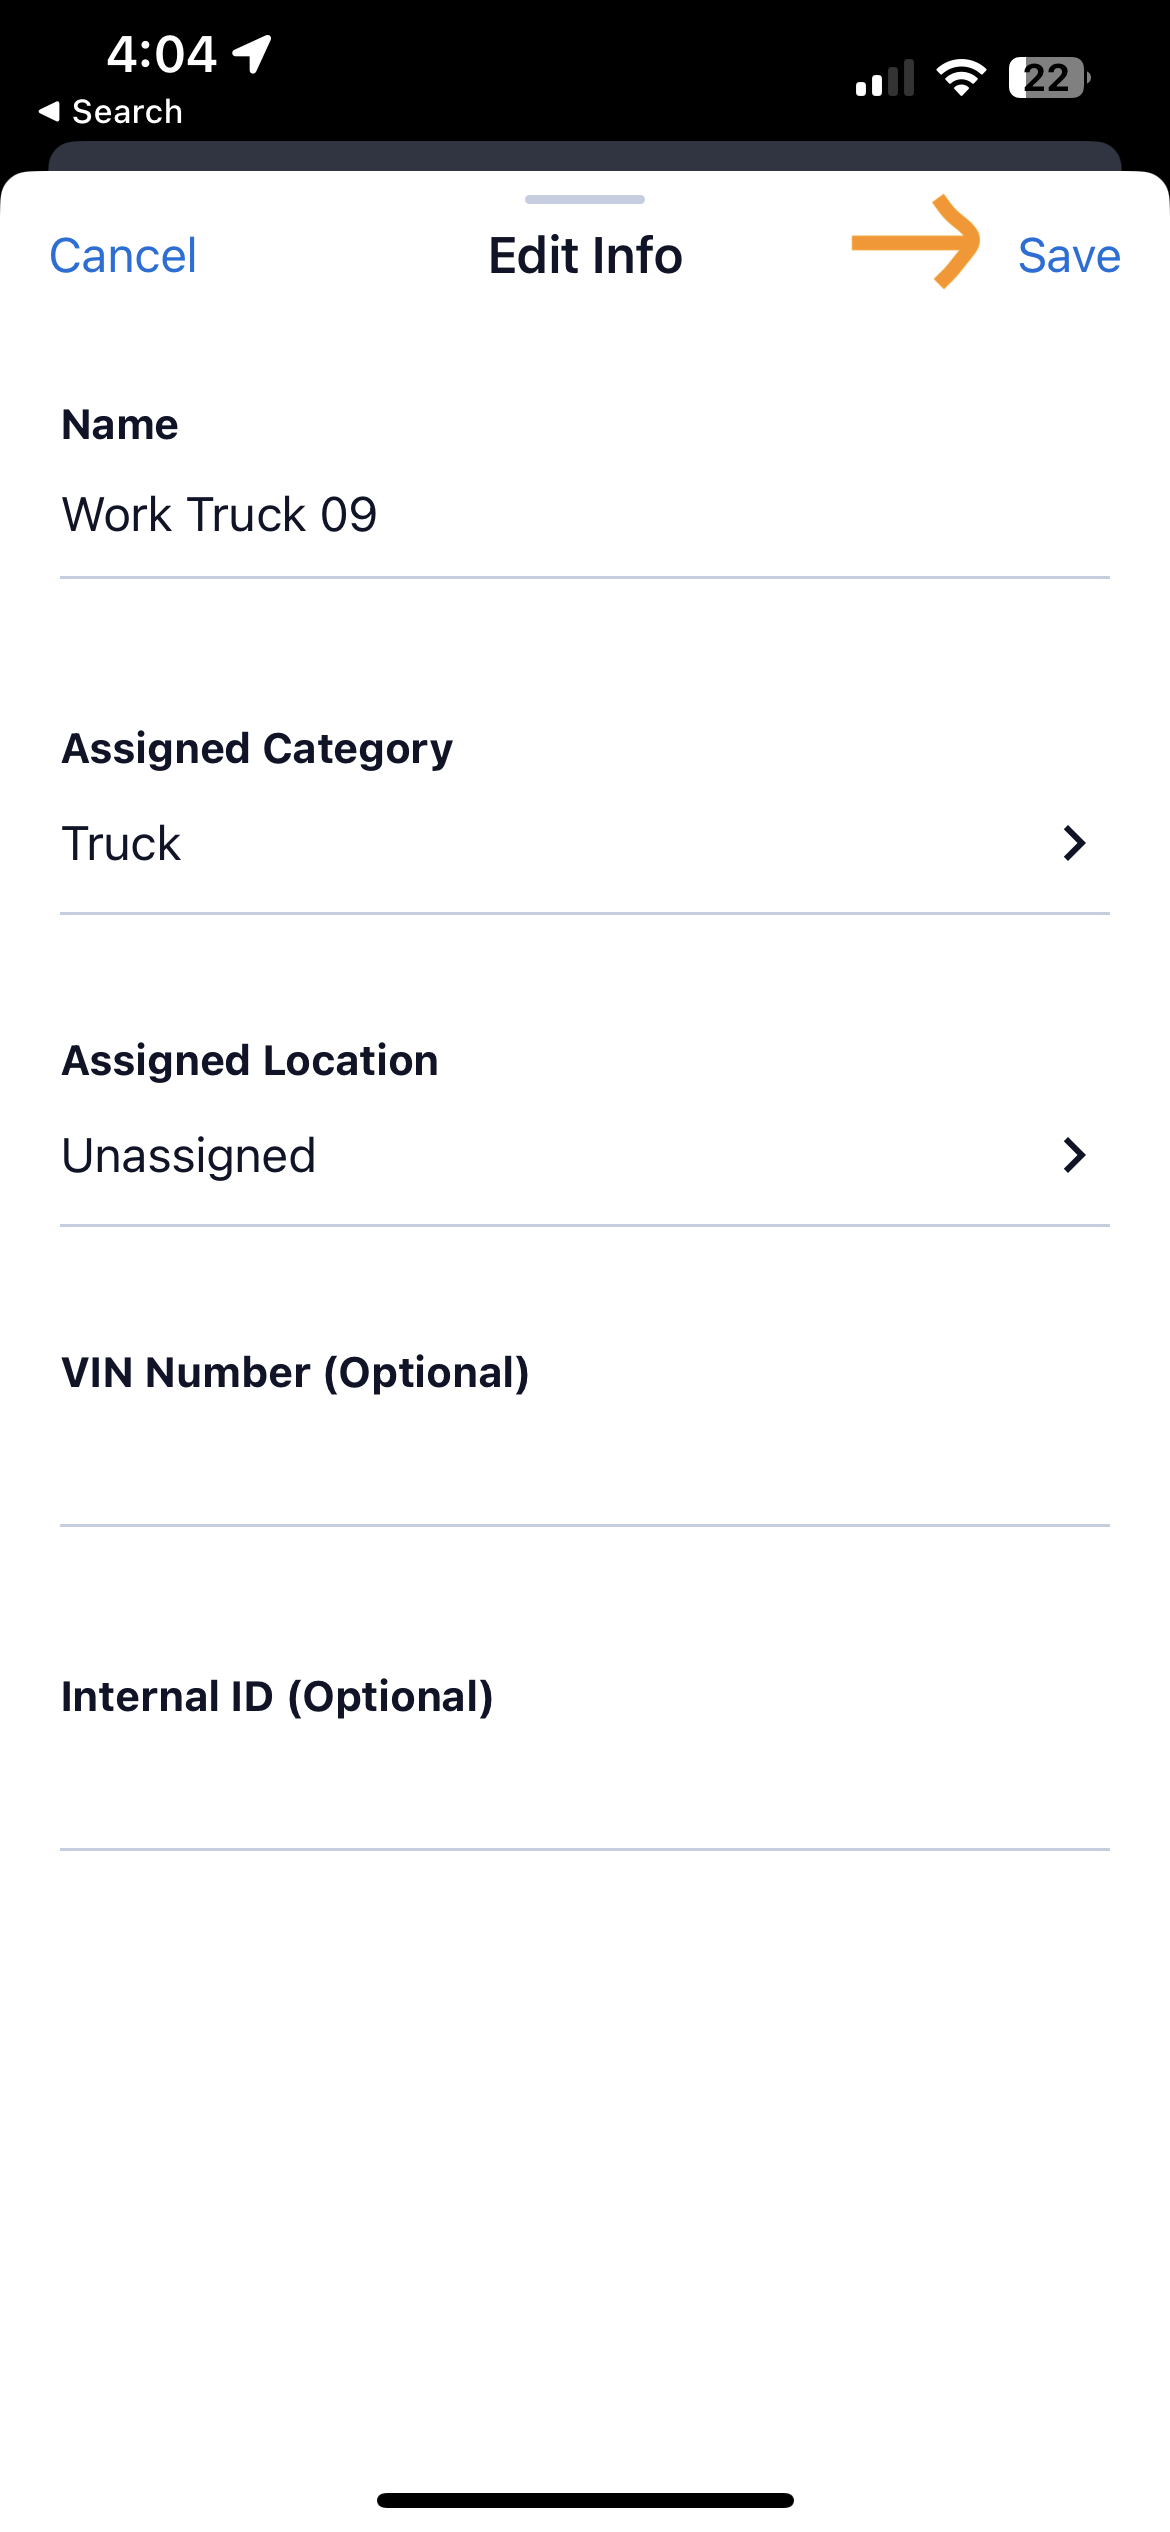Click the Edit Info title
Viewport: 1170px width, 2532px height.
[x=585, y=256]
